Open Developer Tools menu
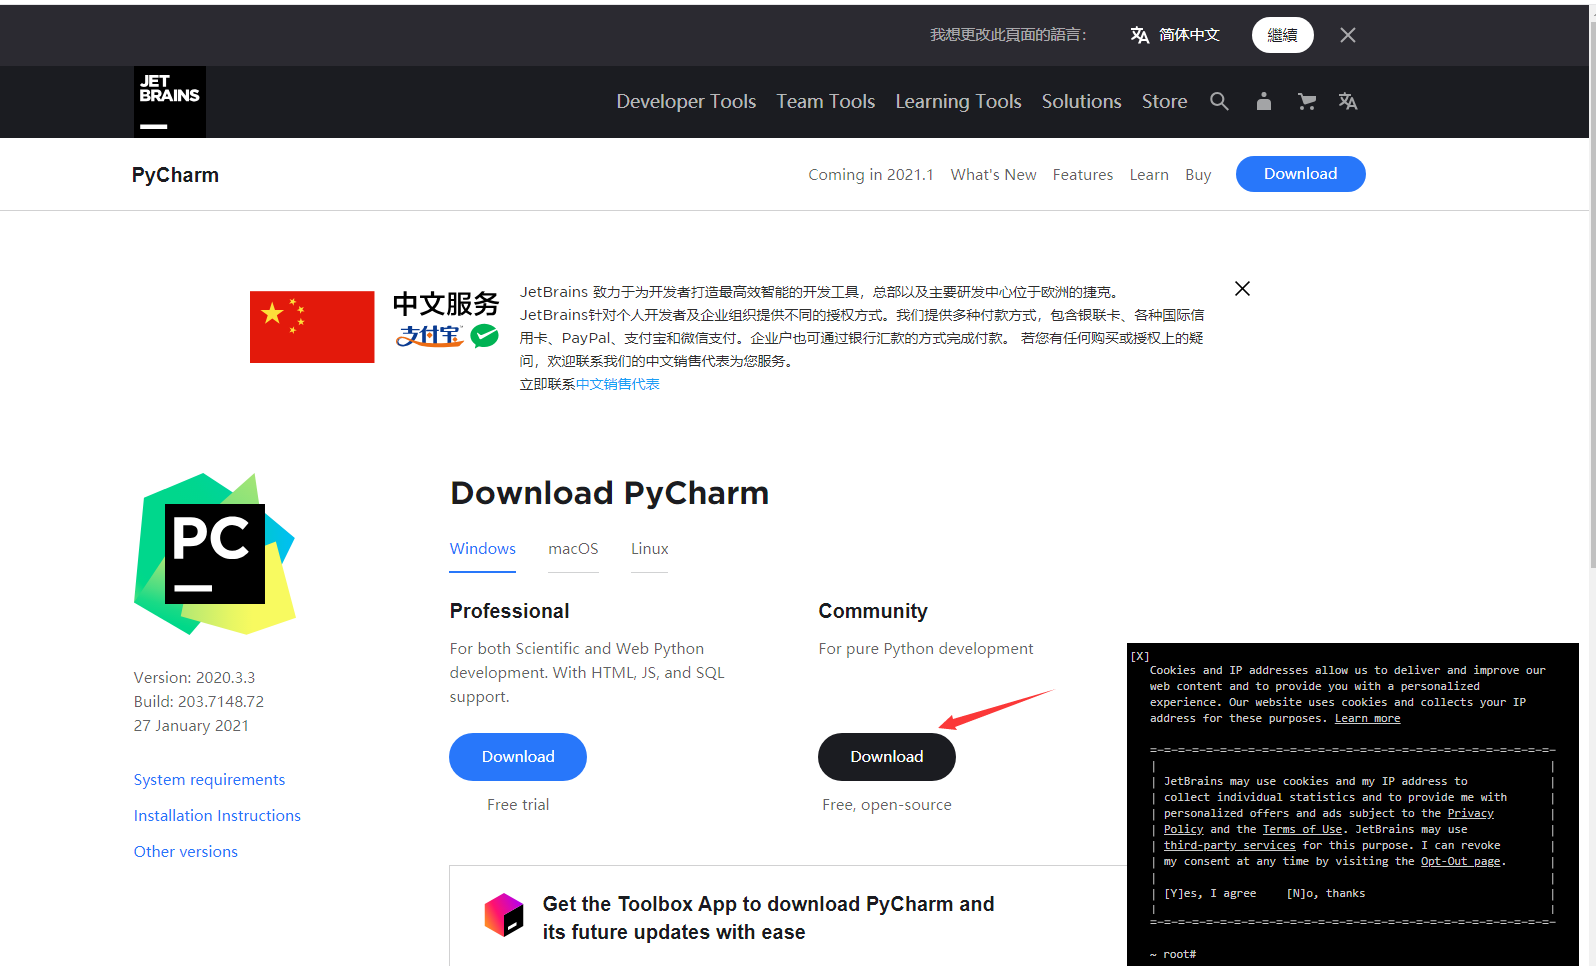This screenshot has width=1596, height=966. click(686, 101)
